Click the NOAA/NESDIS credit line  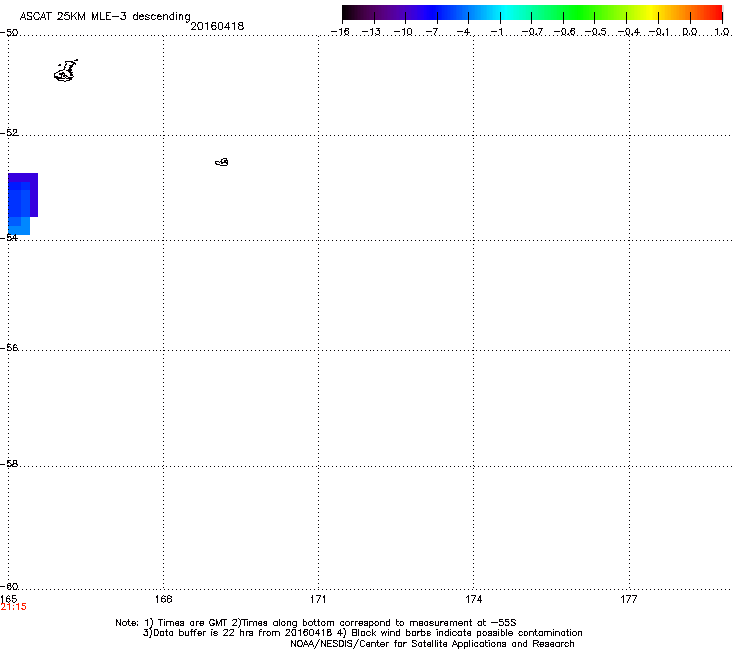point(432,644)
